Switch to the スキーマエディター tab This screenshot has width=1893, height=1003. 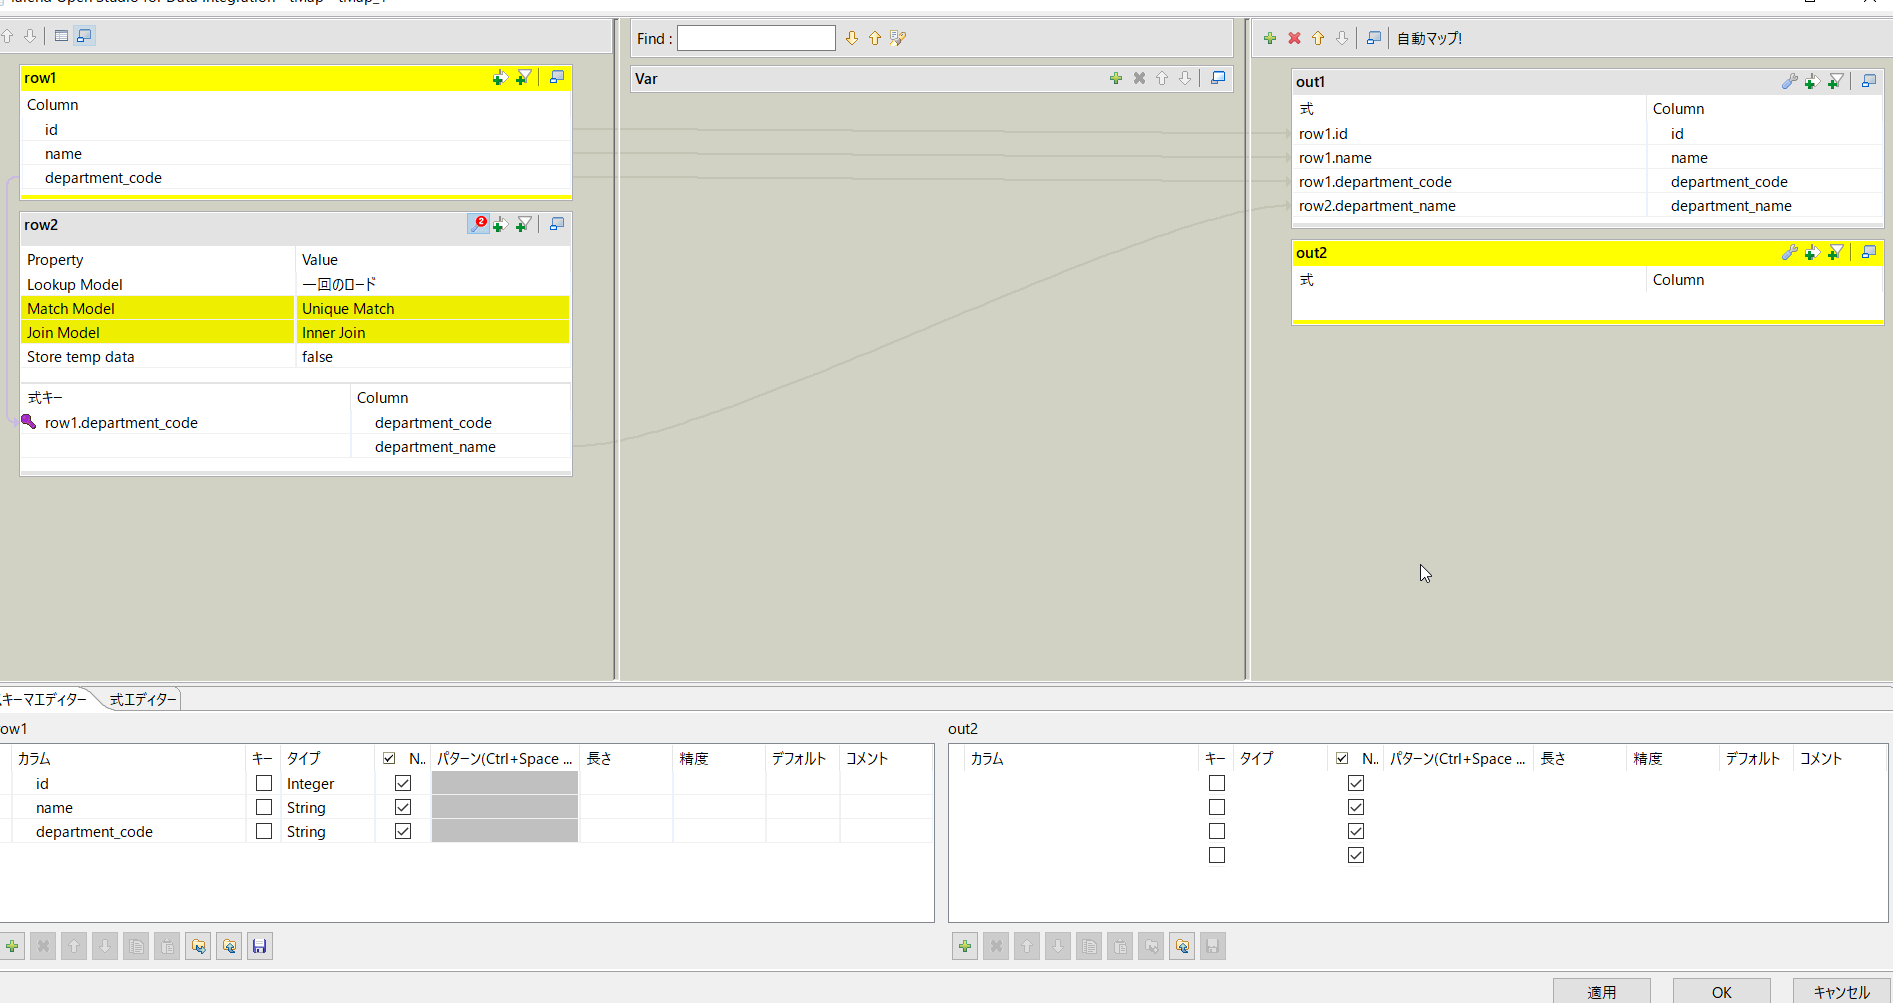point(46,699)
